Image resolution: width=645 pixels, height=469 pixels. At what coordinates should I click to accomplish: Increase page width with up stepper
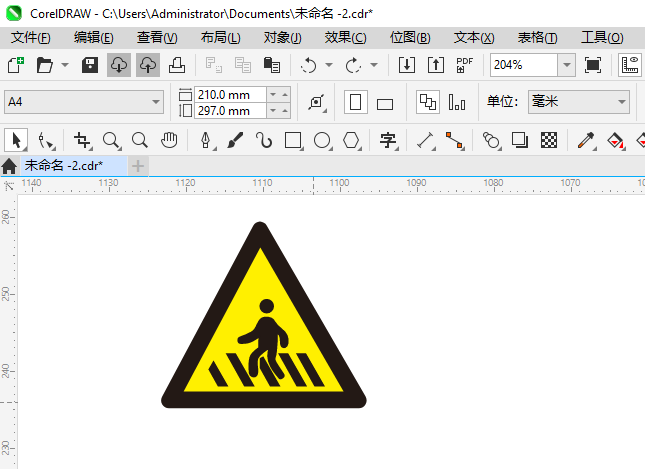[x=285, y=95]
